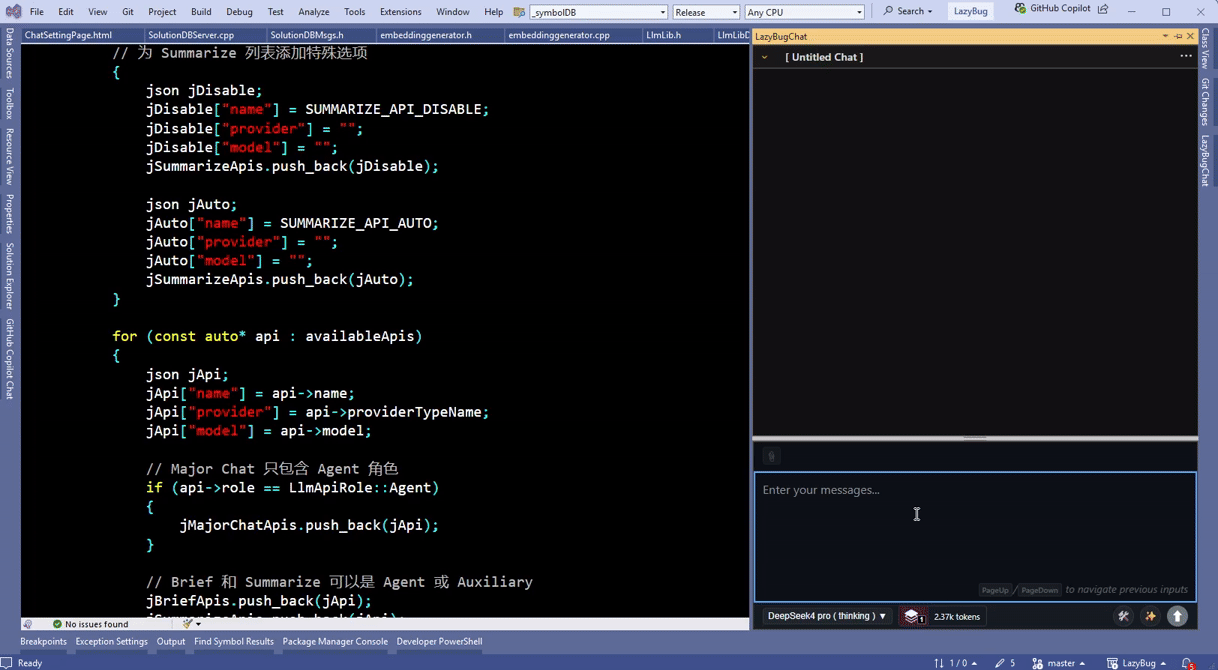The height and width of the screenshot is (670, 1218).
Task: Open the Tools menu
Action: tap(355, 12)
